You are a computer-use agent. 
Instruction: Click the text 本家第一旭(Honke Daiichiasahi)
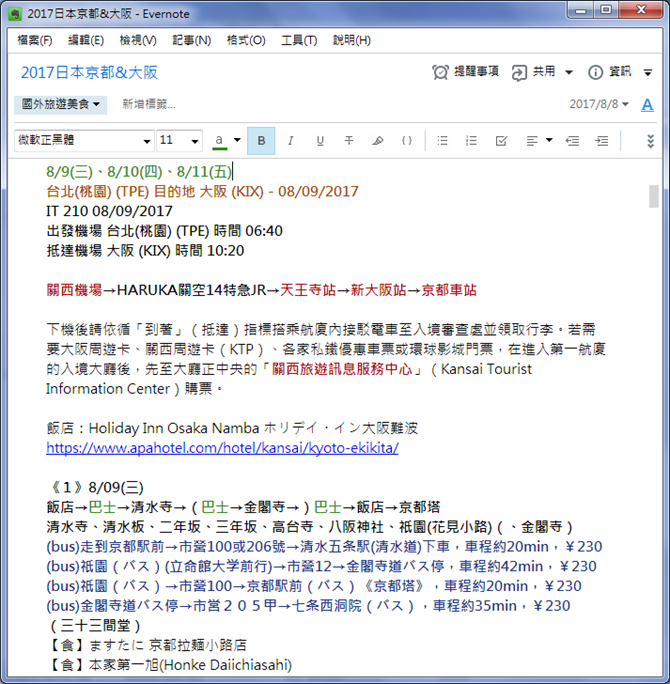[x=190, y=665]
